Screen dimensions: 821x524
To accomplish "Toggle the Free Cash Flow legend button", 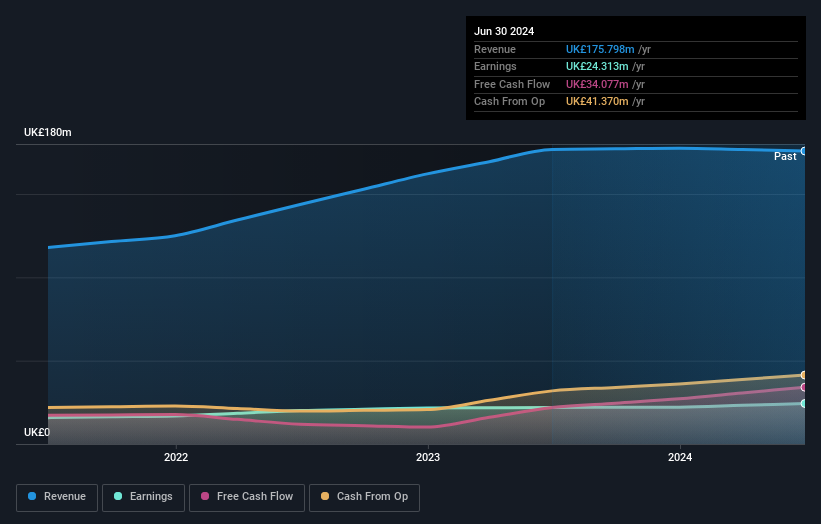I will click(x=247, y=497).
